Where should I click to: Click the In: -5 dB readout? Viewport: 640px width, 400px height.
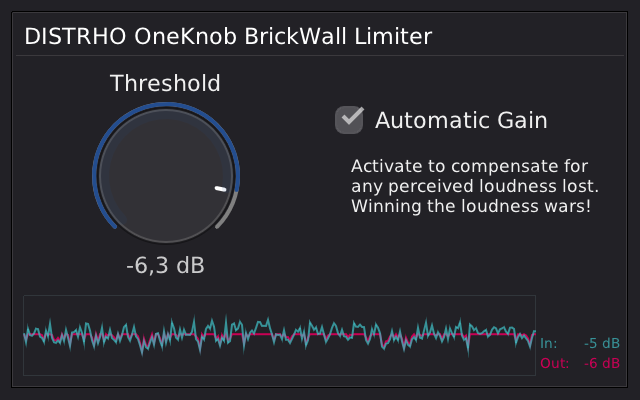[x=580, y=343]
